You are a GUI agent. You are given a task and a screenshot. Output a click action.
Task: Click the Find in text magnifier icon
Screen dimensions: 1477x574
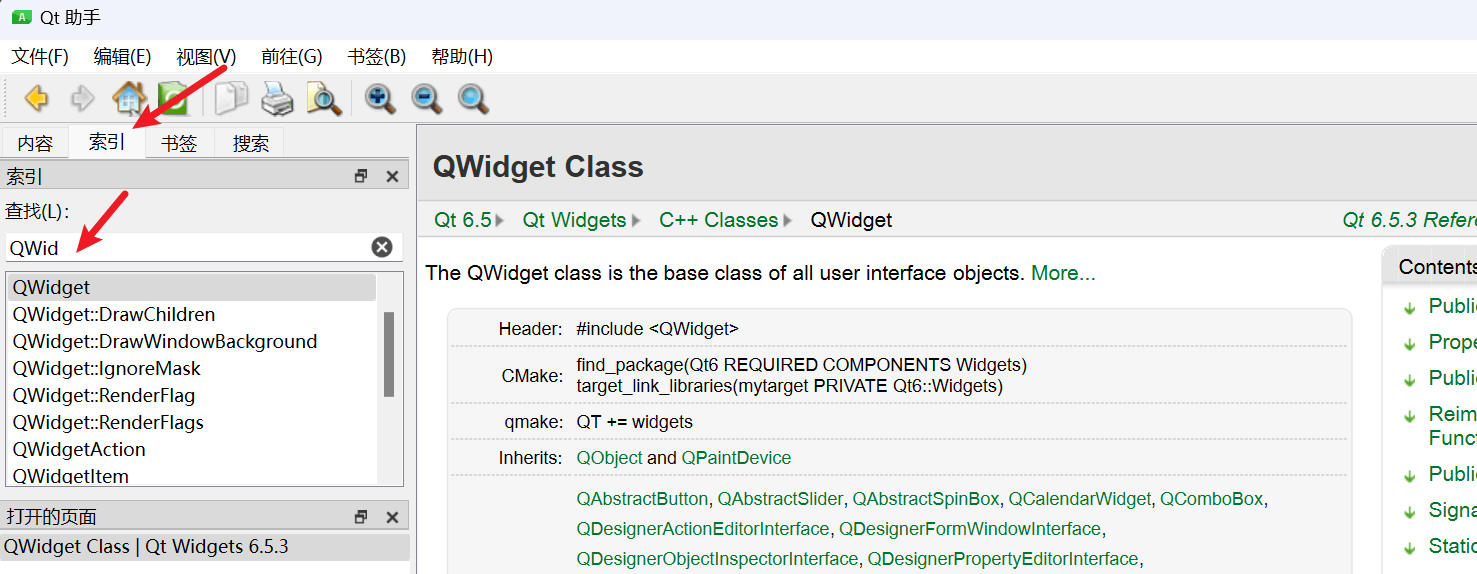(323, 98)
